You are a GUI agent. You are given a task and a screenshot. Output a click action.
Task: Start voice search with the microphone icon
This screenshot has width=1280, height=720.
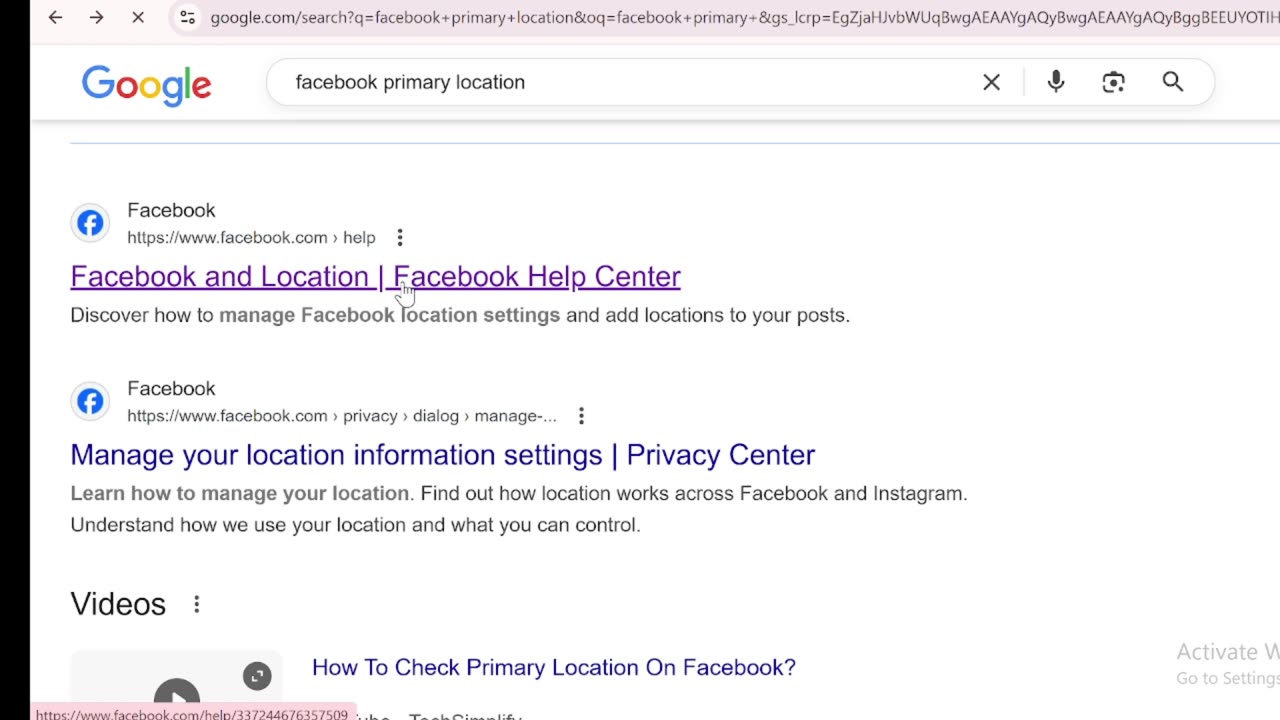click(1056, 82)
